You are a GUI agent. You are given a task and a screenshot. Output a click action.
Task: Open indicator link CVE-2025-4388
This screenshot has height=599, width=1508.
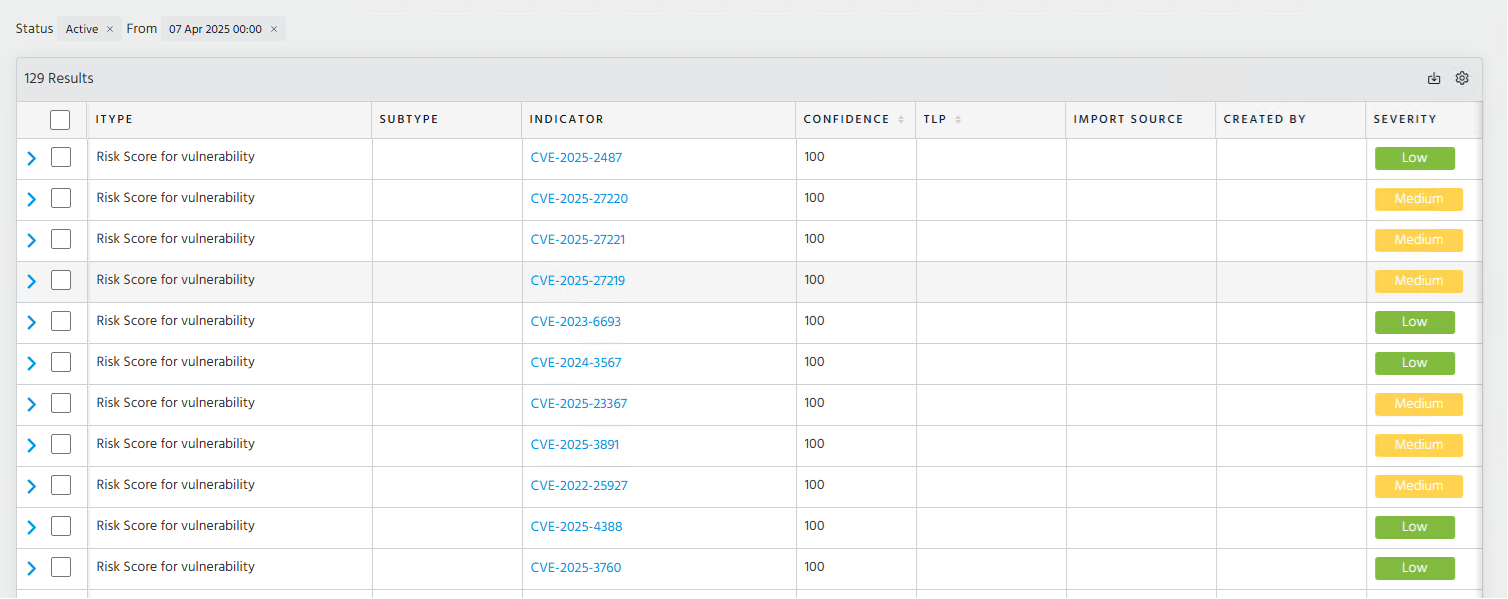click(576, 527)
